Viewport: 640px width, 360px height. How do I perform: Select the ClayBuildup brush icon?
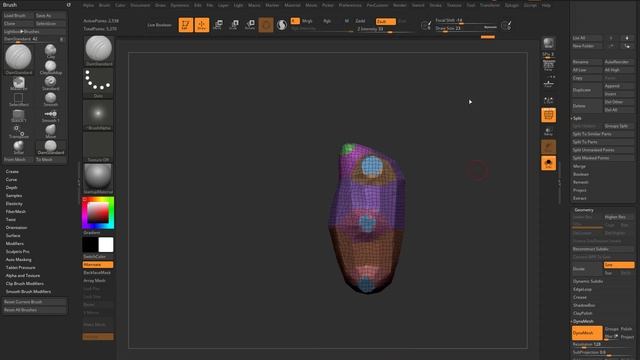[51, 67]
